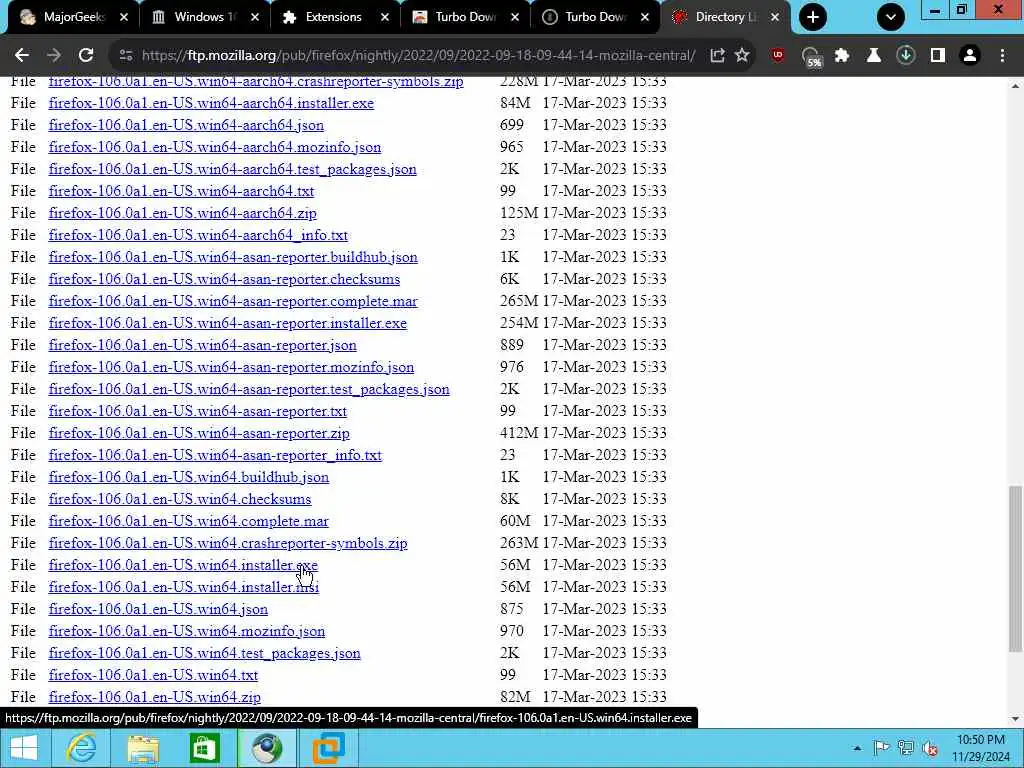This screenshot has width=1024, height=768.
Task: Switch to the second Turbo Download tab
Action: point(594,17)
